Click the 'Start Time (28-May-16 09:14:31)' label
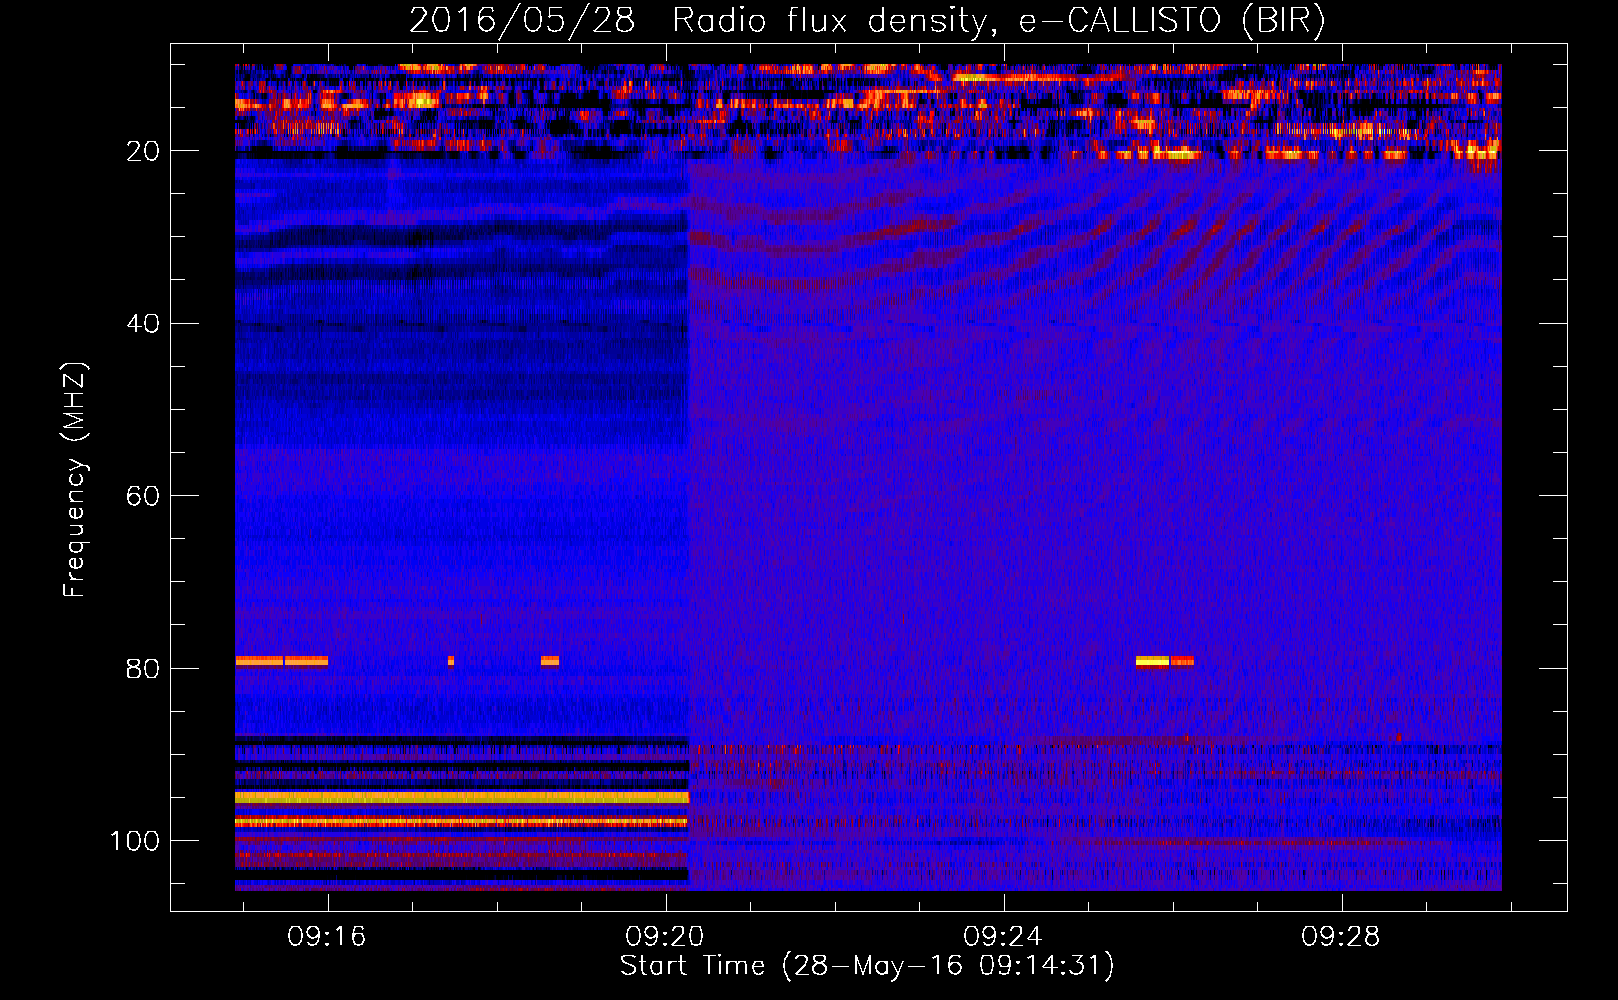1618x1000 pixels. coord(867,966)
